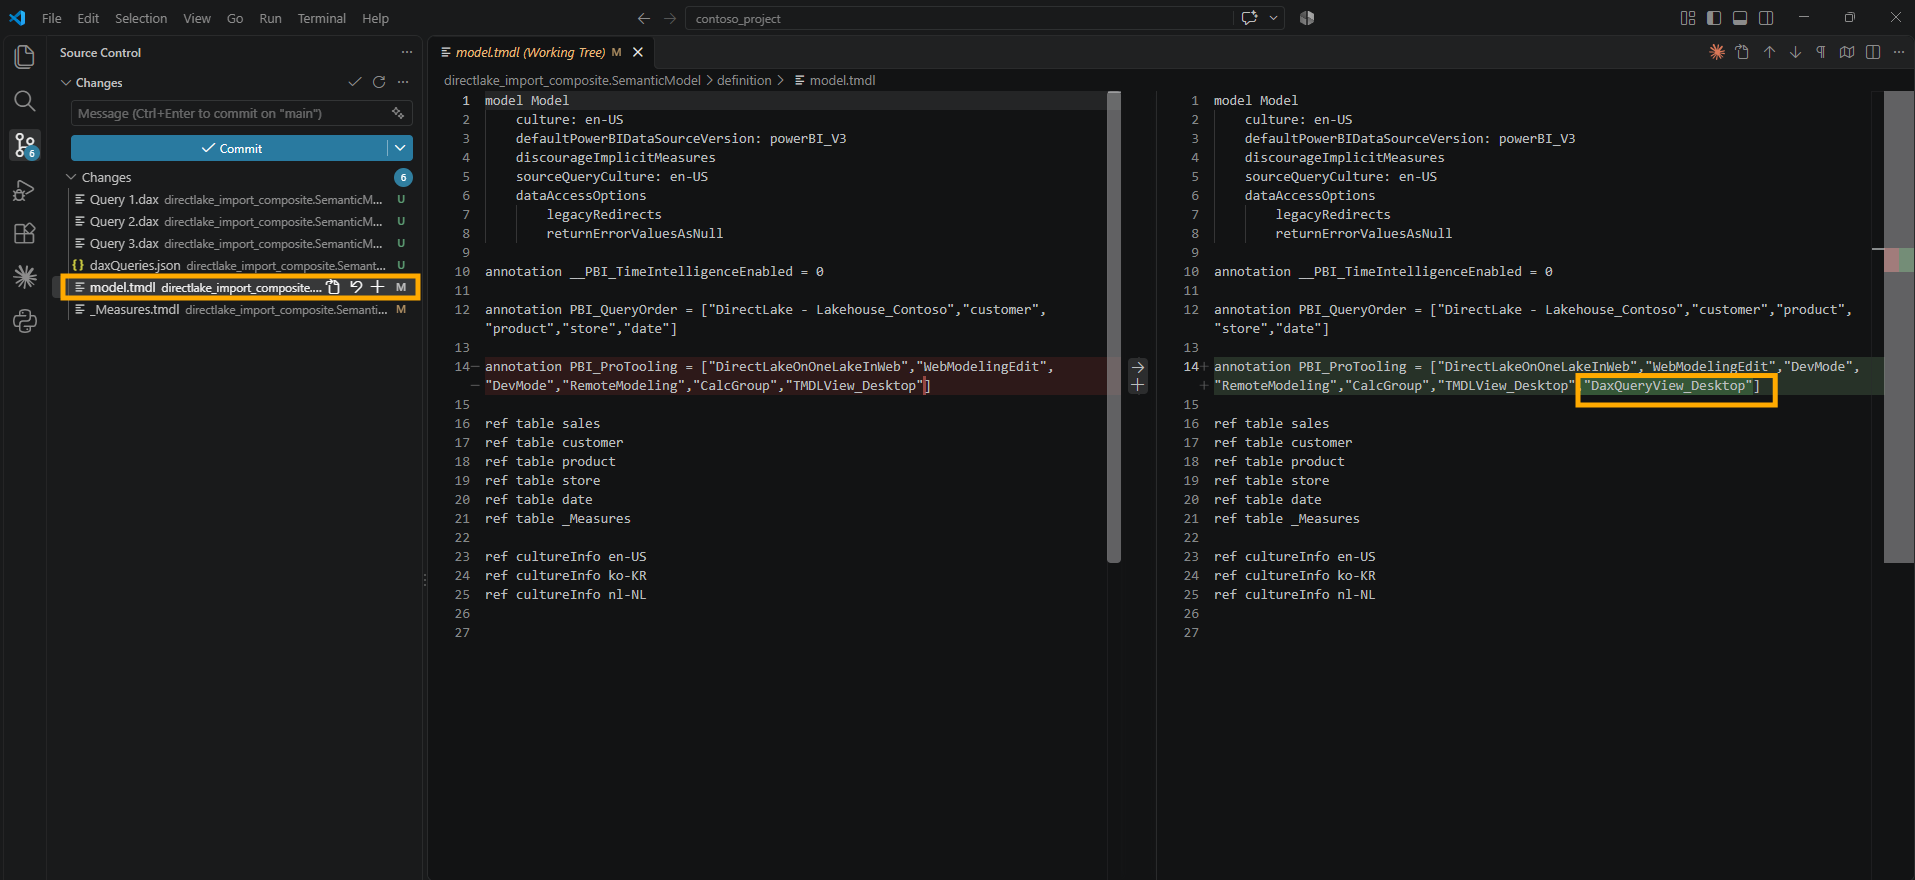Open Changes section more actions ellipsis

tap(403, 82)
